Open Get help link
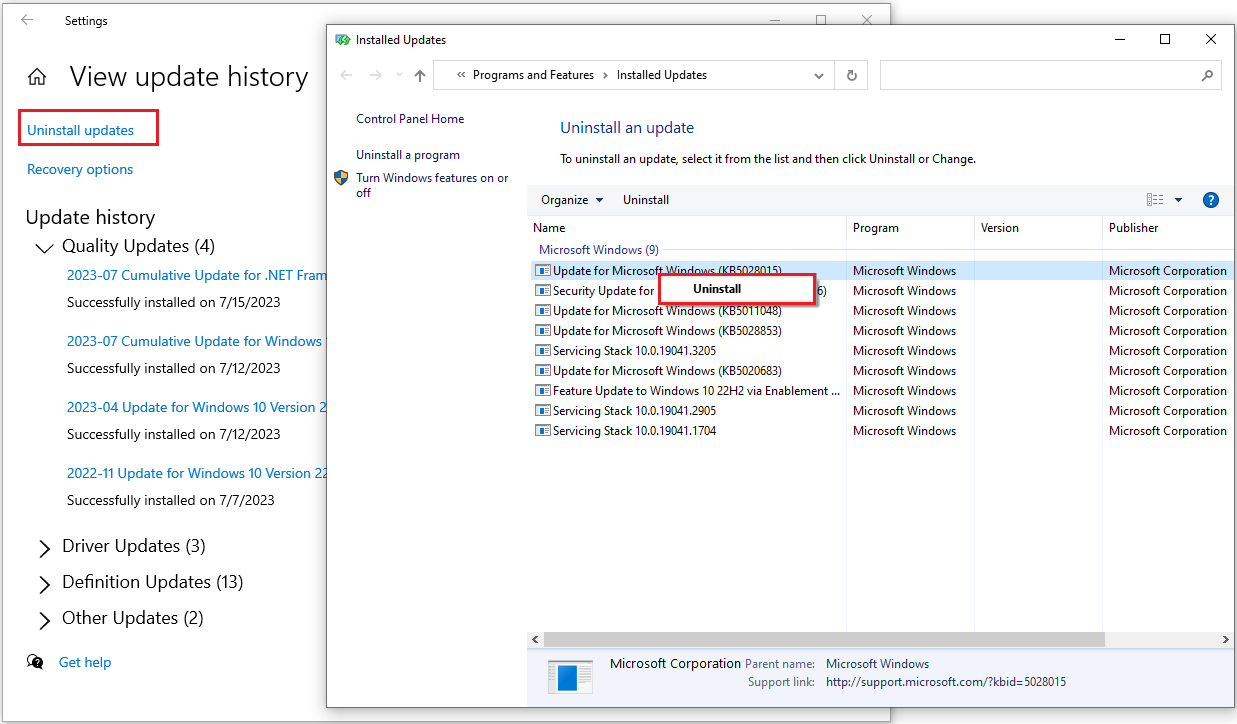This screenshot has height=724, width=1237. pos(85,662)
